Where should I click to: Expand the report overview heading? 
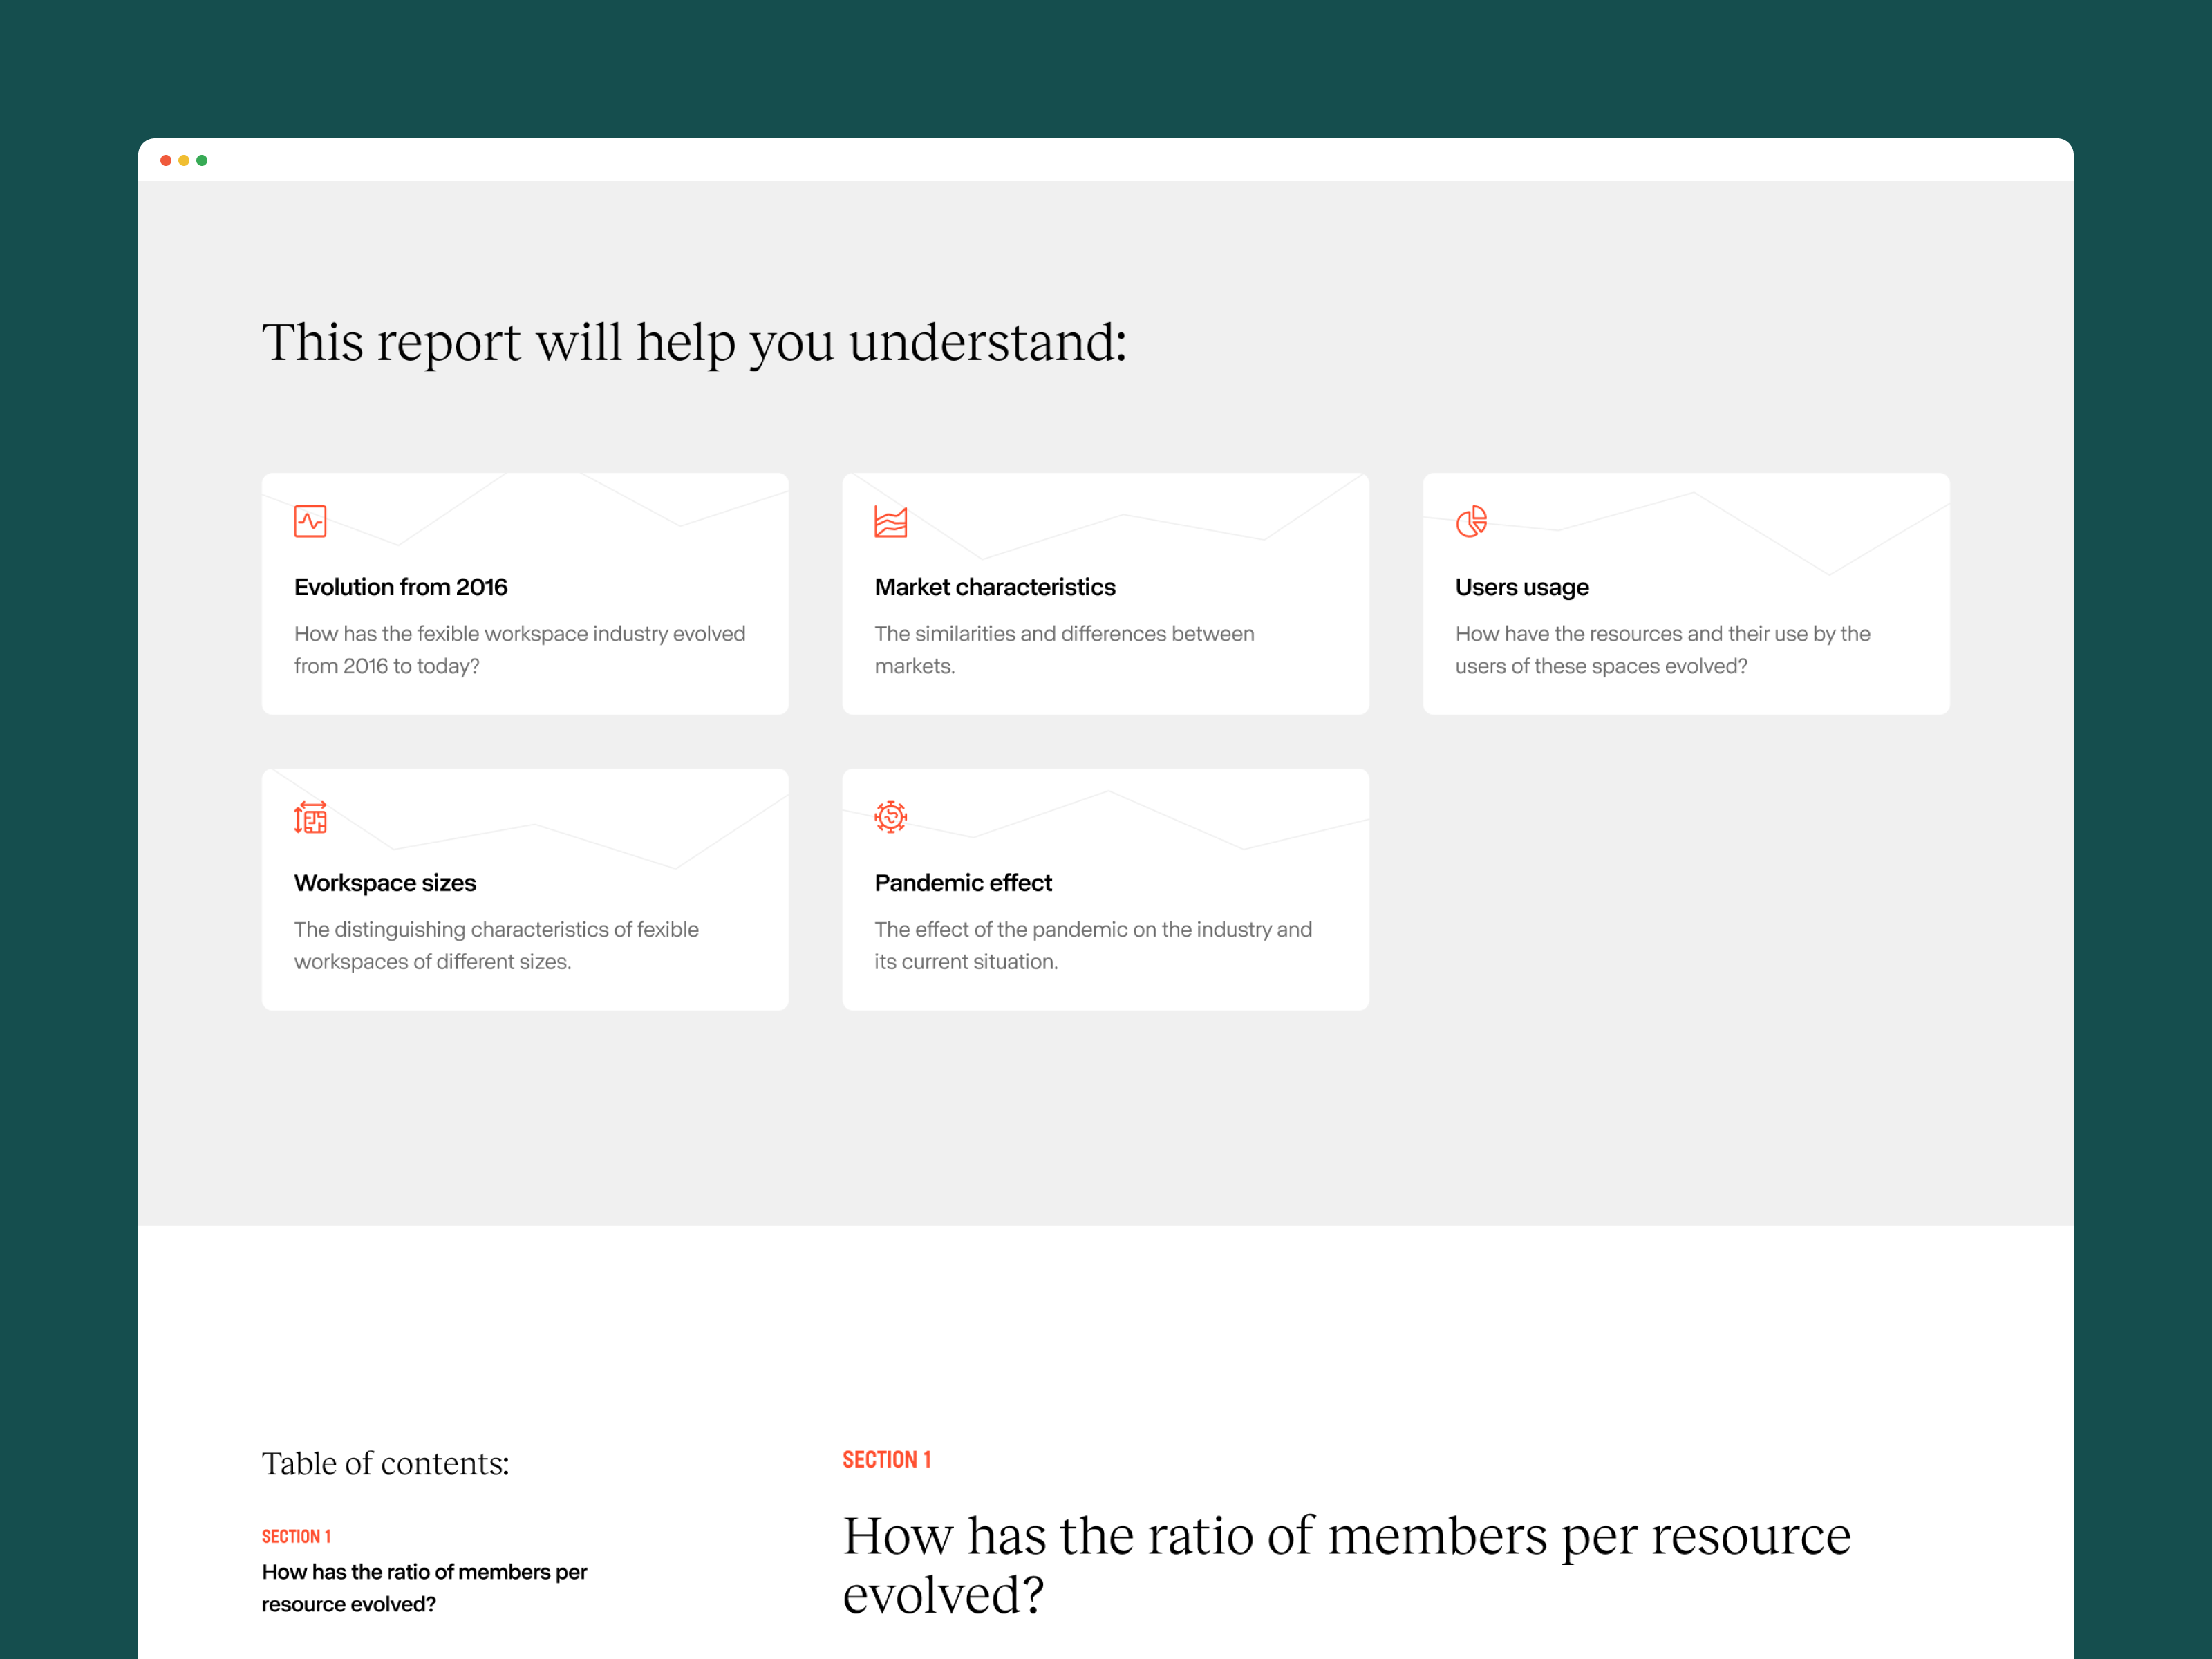point(694,342)
